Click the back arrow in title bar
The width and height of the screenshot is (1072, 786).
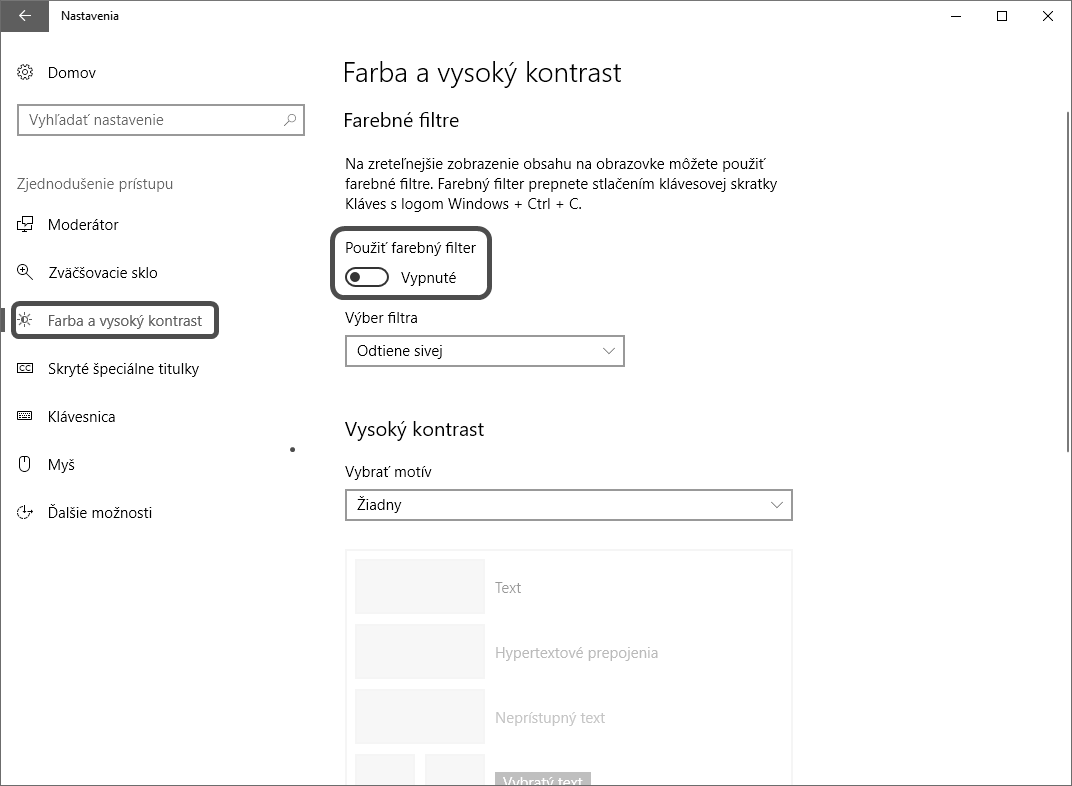point(24,16)
